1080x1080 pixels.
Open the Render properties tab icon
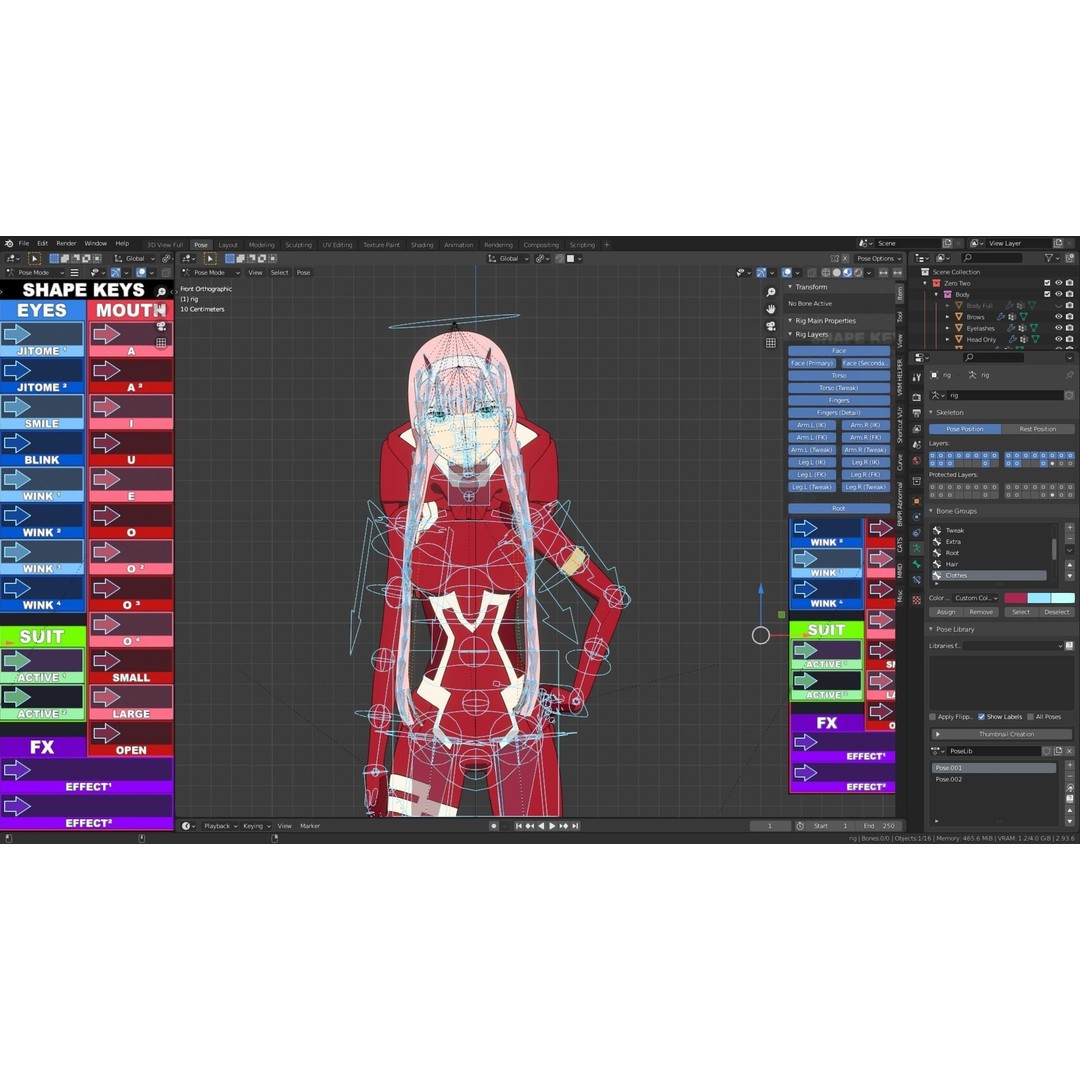(x=917, y=397)
